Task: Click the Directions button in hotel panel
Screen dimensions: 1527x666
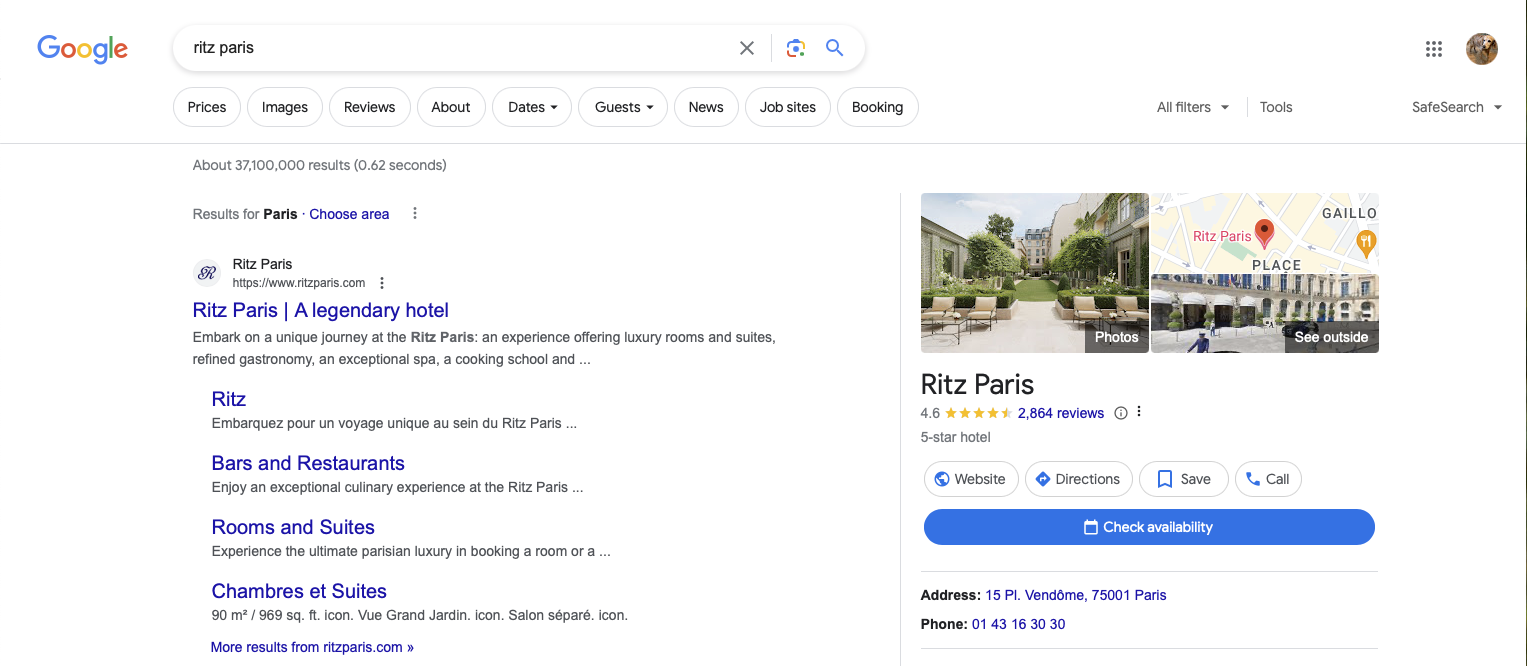Action: [1078, 479]
